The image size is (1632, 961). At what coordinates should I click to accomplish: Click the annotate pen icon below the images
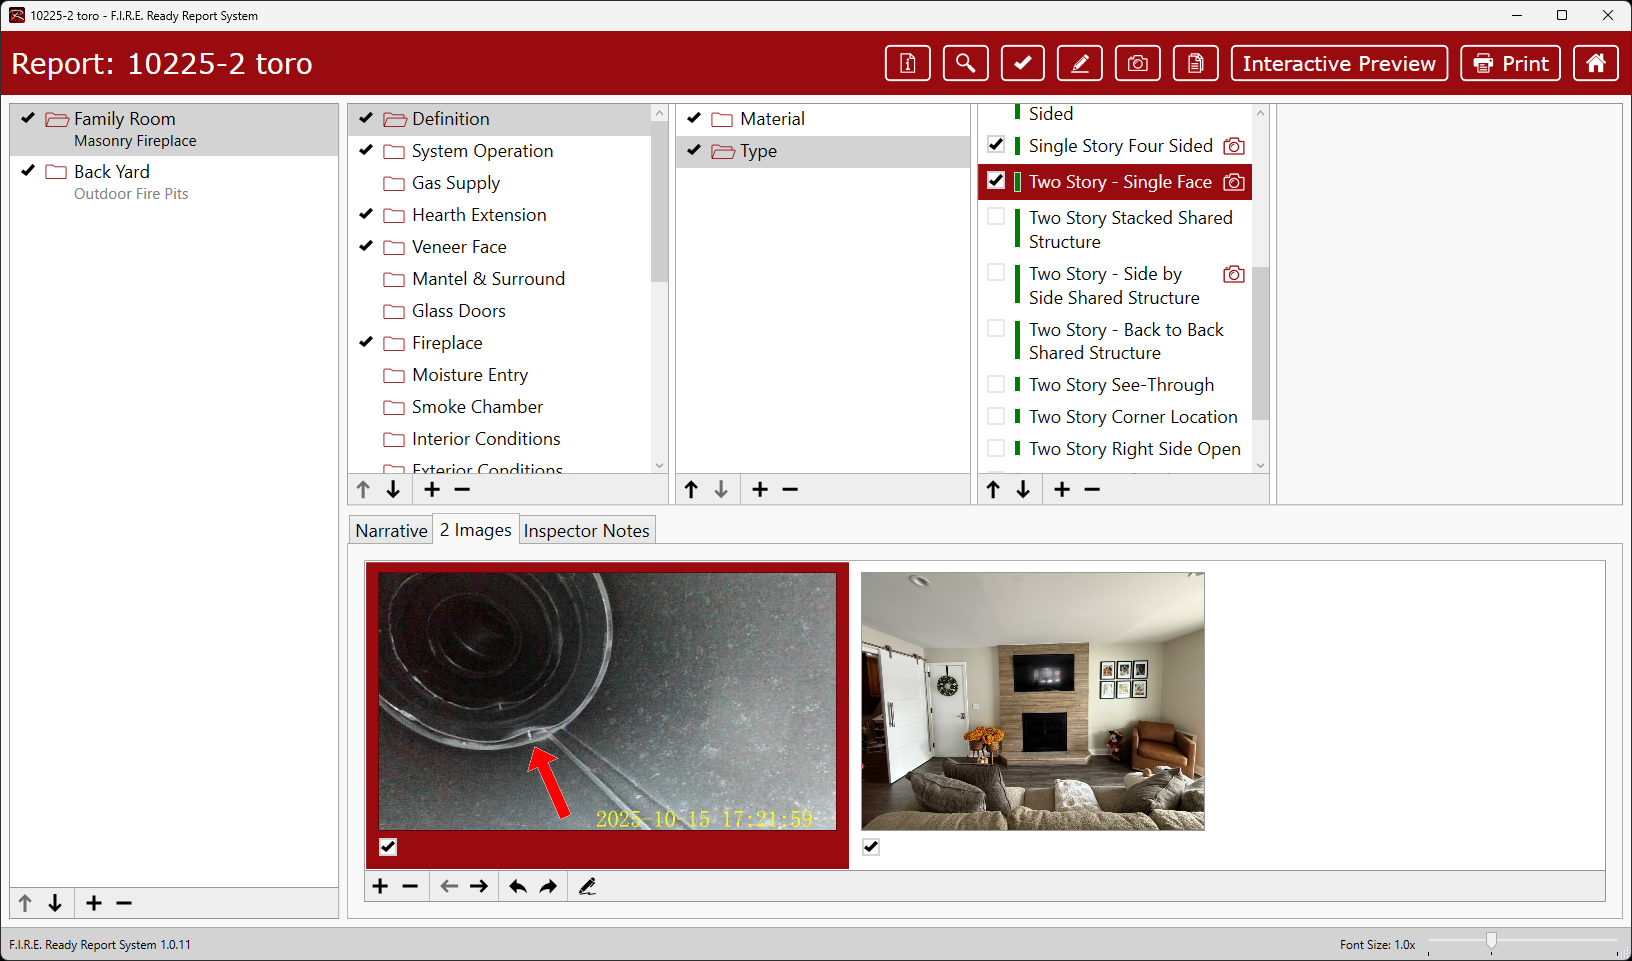[x=587, y=886]
